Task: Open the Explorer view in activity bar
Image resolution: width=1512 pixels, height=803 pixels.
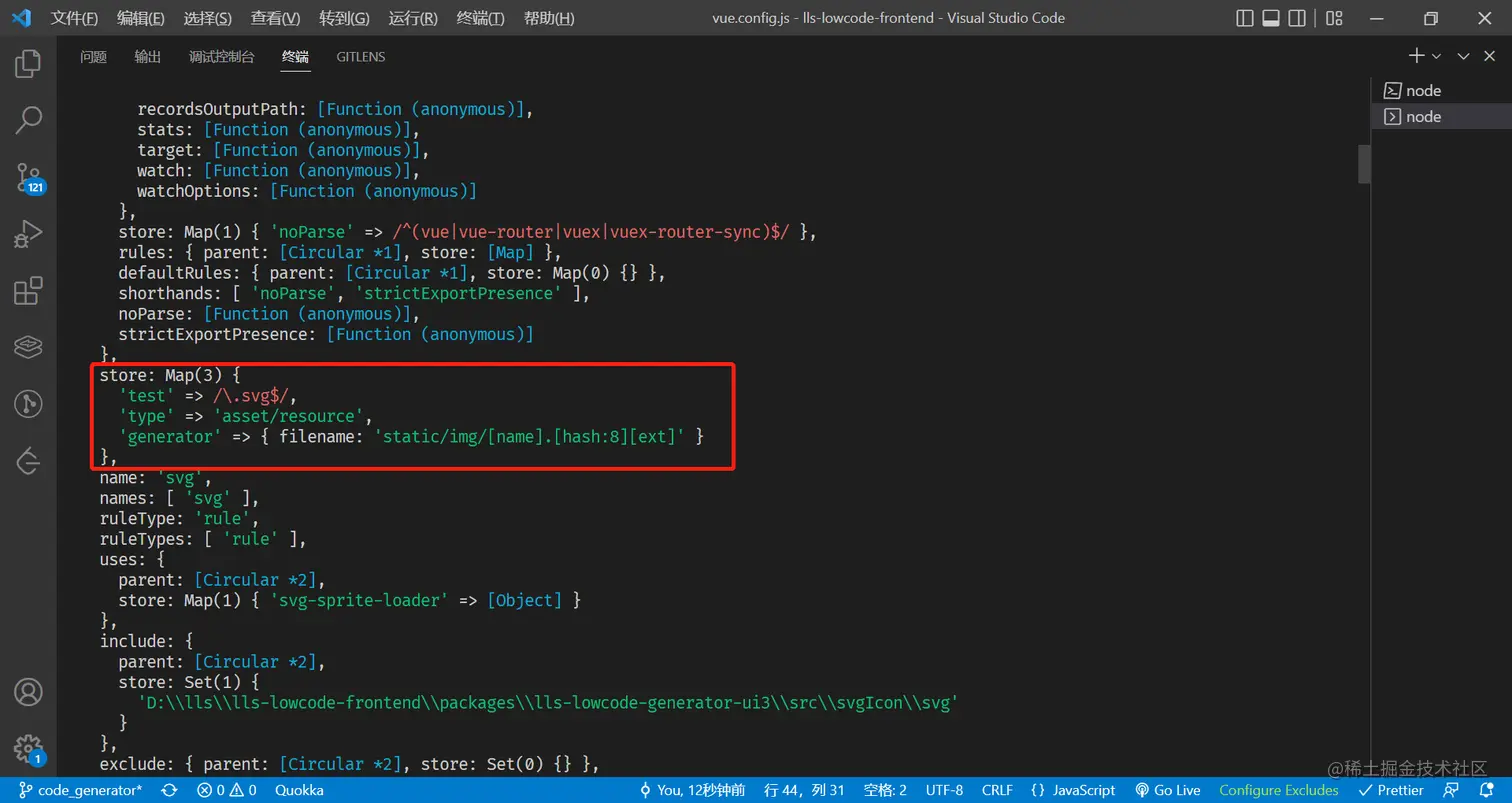Action: 28,64
